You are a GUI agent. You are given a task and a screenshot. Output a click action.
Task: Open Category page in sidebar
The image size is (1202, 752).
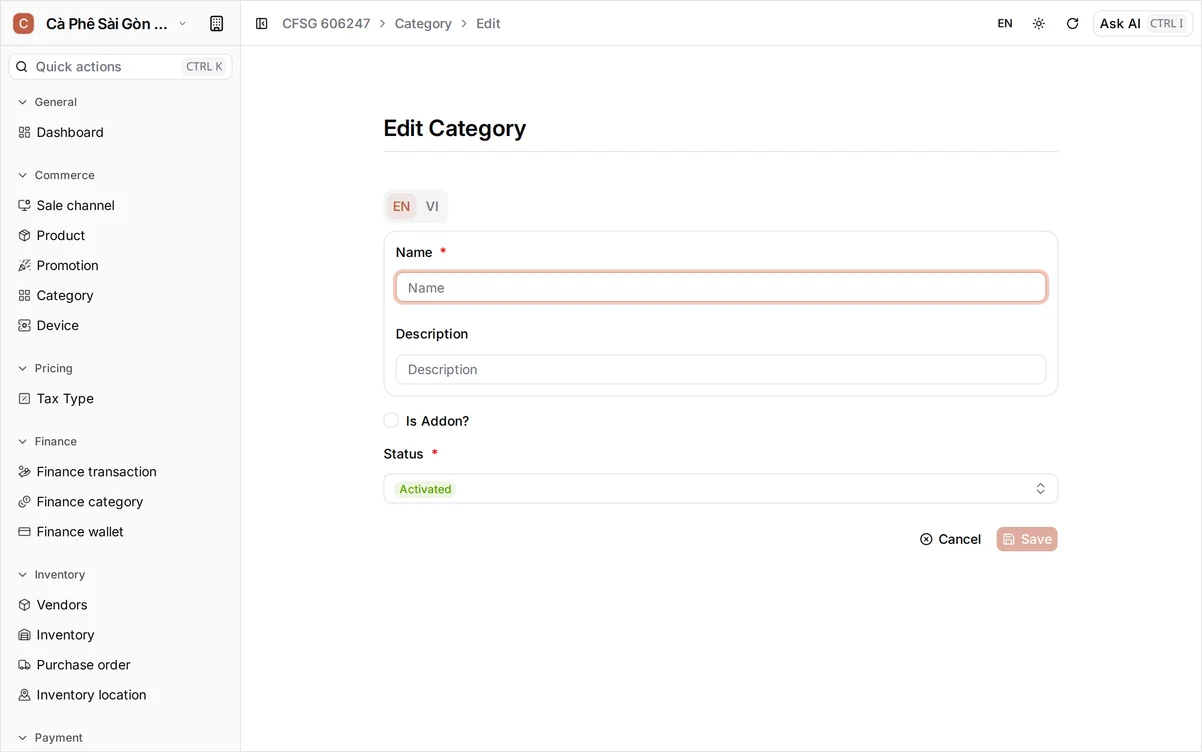point(65,295)
